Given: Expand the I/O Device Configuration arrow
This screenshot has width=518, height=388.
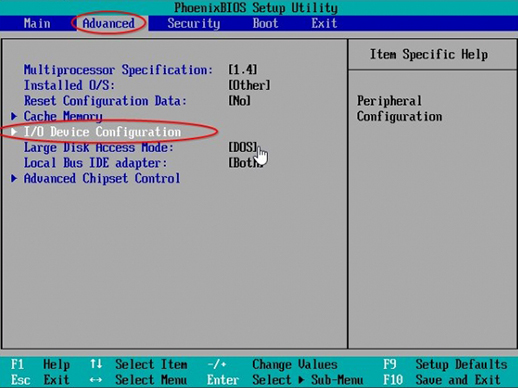Looking at the screenshot, I should click(14, 132).
